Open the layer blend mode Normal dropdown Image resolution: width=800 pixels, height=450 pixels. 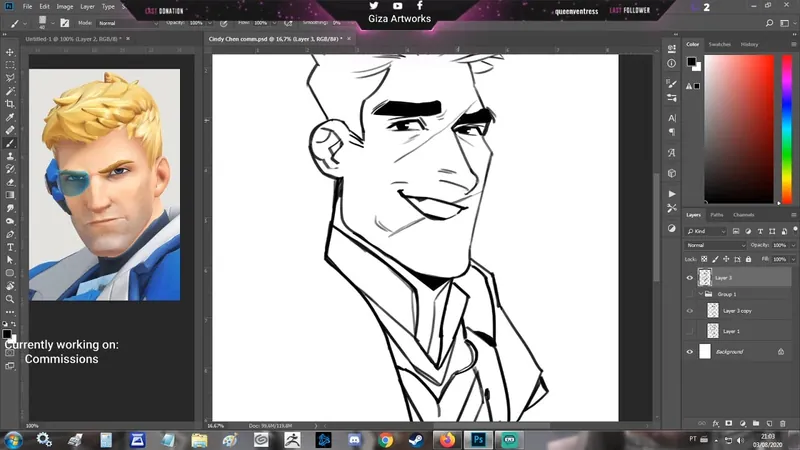click(715, 245)
